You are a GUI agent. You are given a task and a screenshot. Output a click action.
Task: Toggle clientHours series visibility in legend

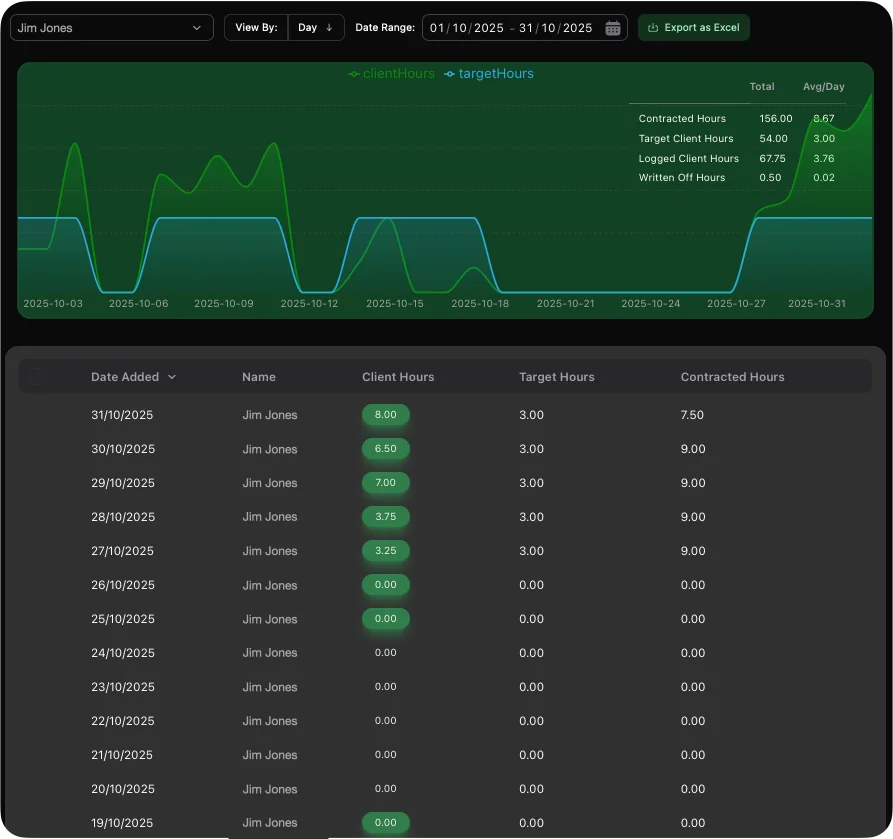pyautogui.click(x=398, y=74)
